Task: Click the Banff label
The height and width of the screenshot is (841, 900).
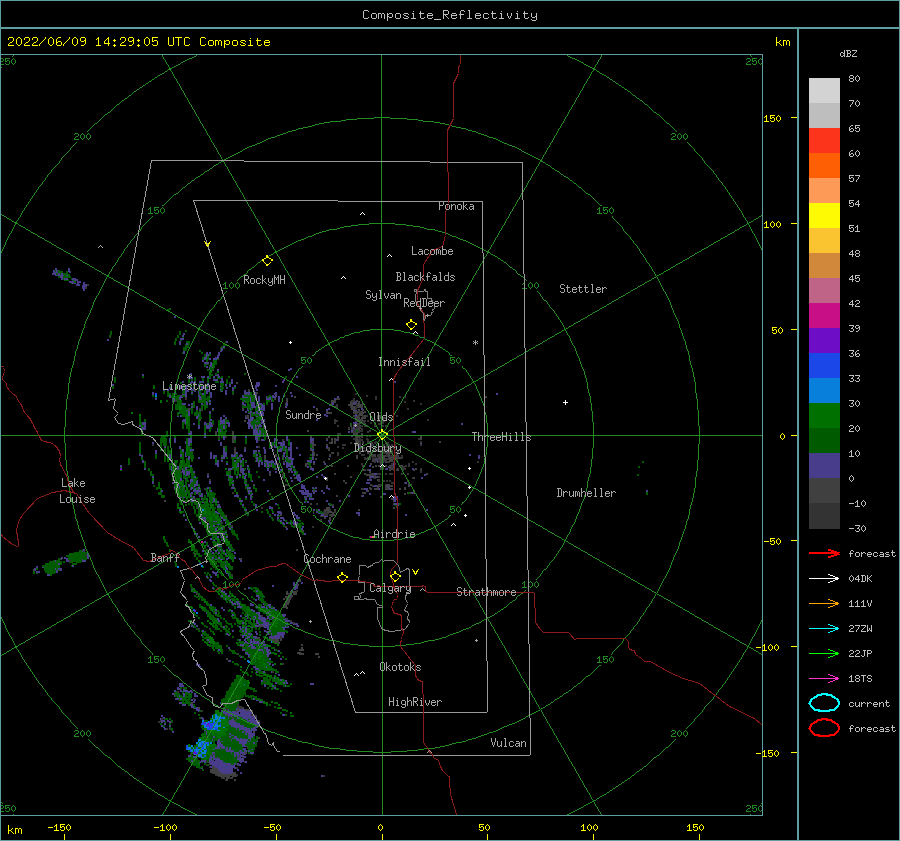Action: [x=165, y=557]
